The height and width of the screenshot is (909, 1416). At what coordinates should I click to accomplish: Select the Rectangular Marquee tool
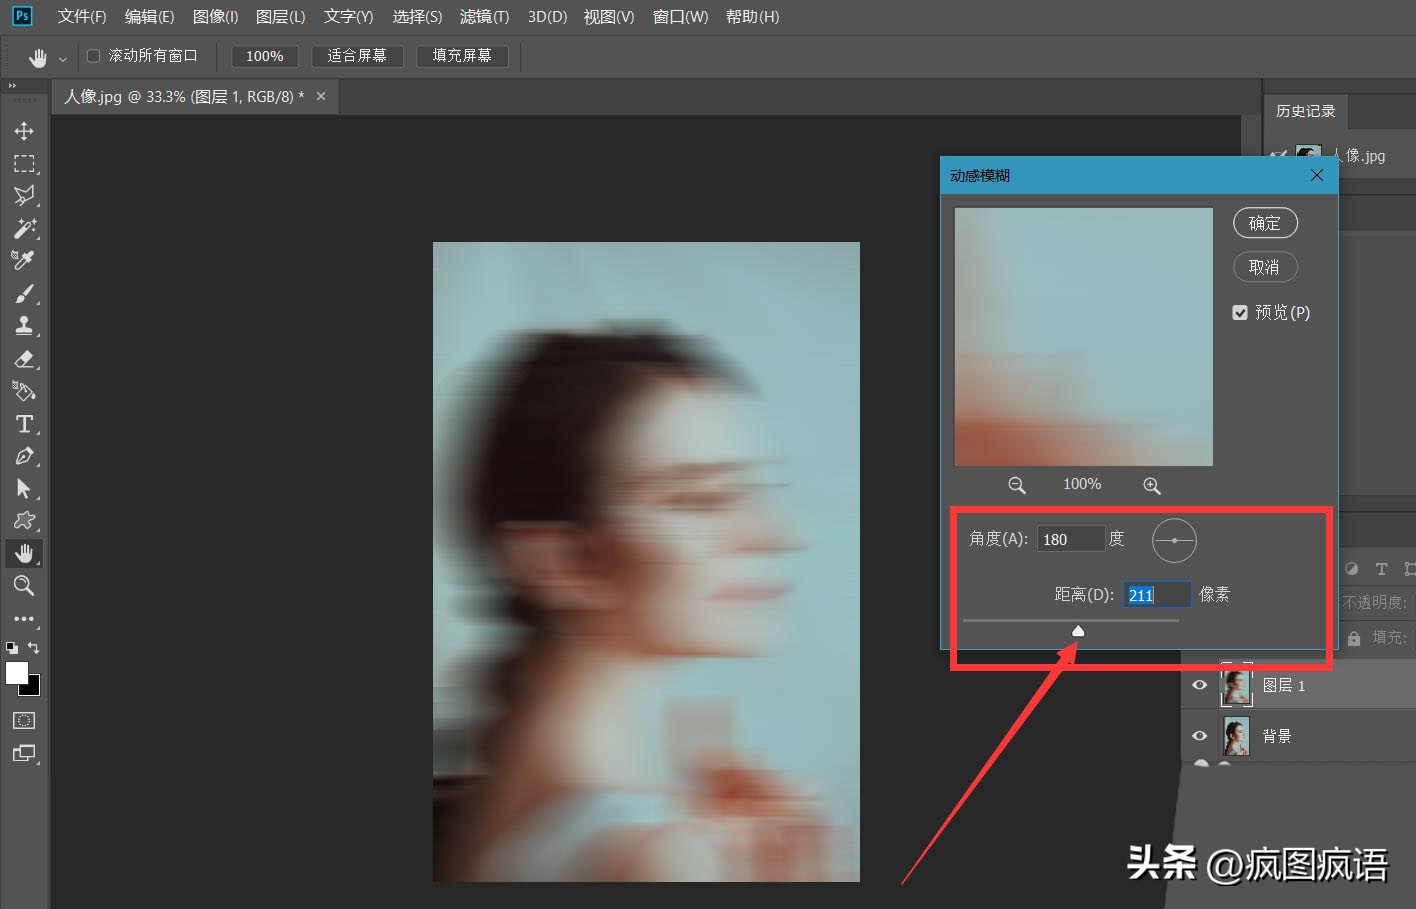24,163
